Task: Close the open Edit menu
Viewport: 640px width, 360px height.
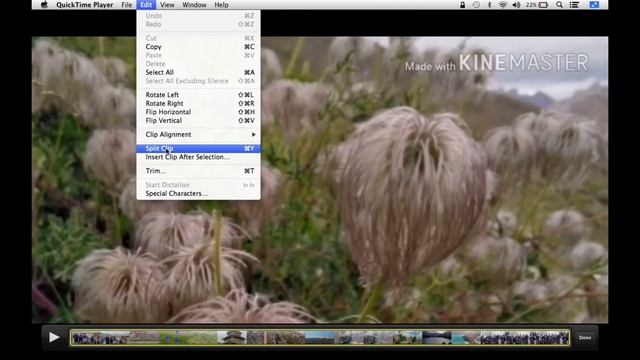Action: click(146, 5)
